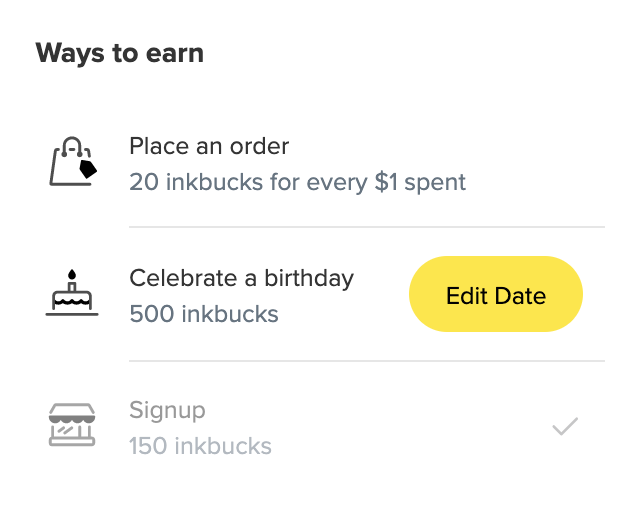Click "20 inkbucks for every $1 spent" text

coord(297,182)
